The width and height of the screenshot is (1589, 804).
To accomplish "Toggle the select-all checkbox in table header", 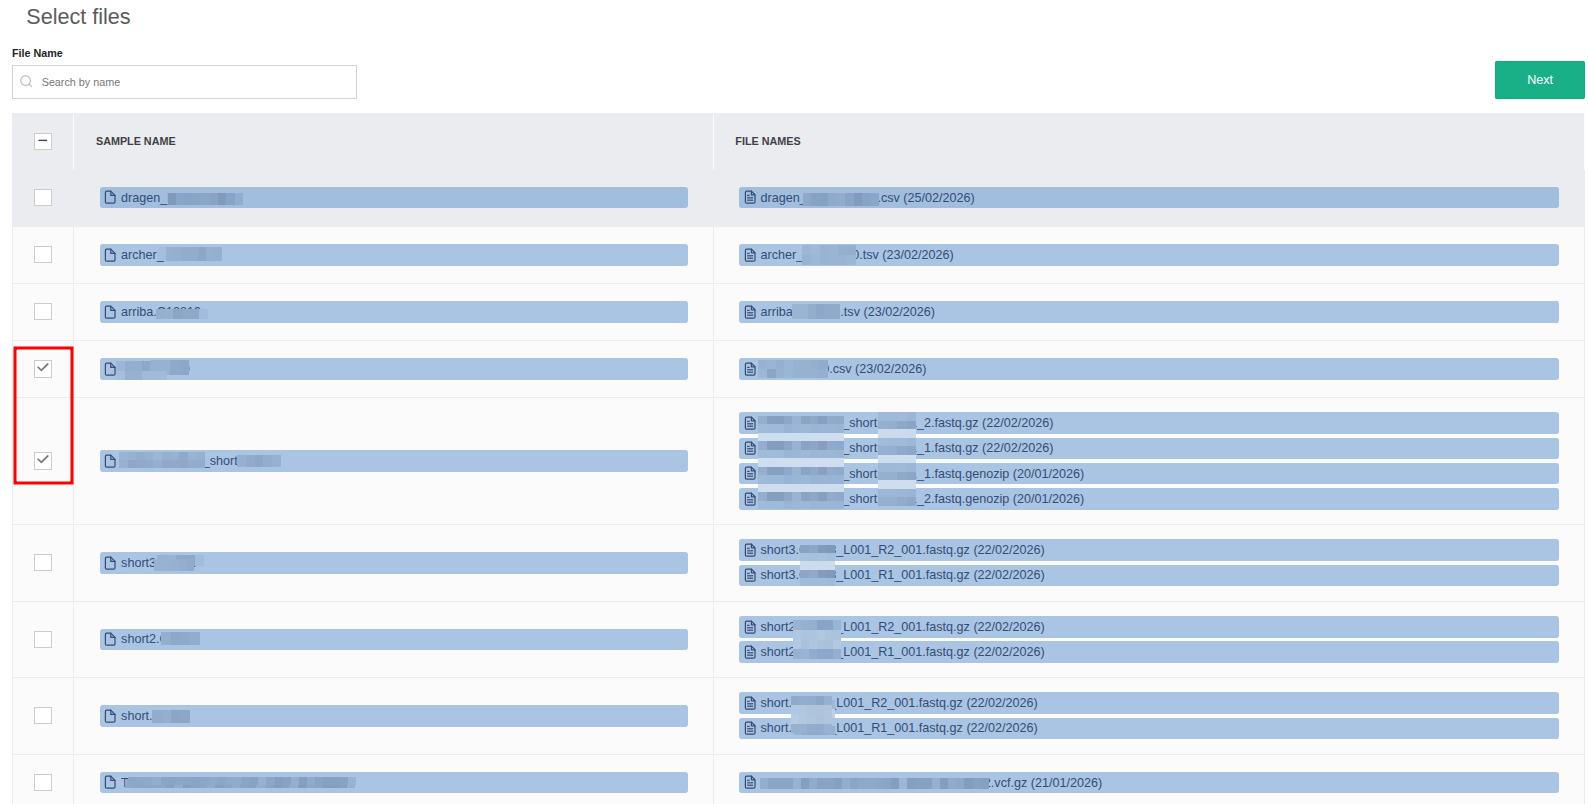I will tap(43, 141).
